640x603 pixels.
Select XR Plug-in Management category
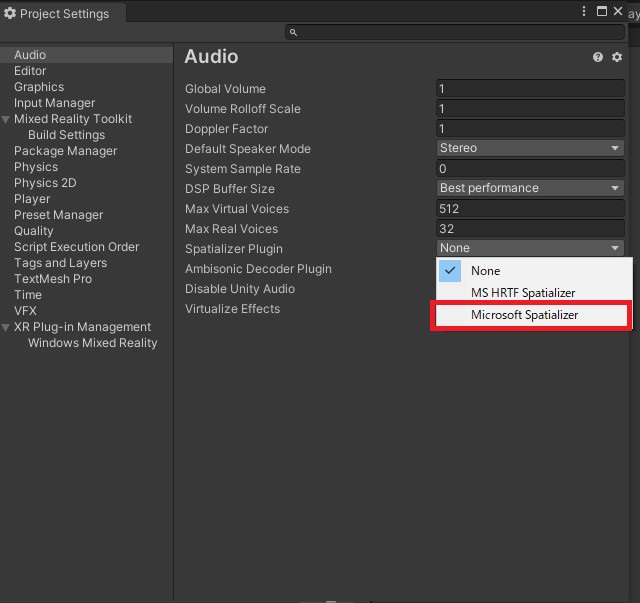point(82,327)
